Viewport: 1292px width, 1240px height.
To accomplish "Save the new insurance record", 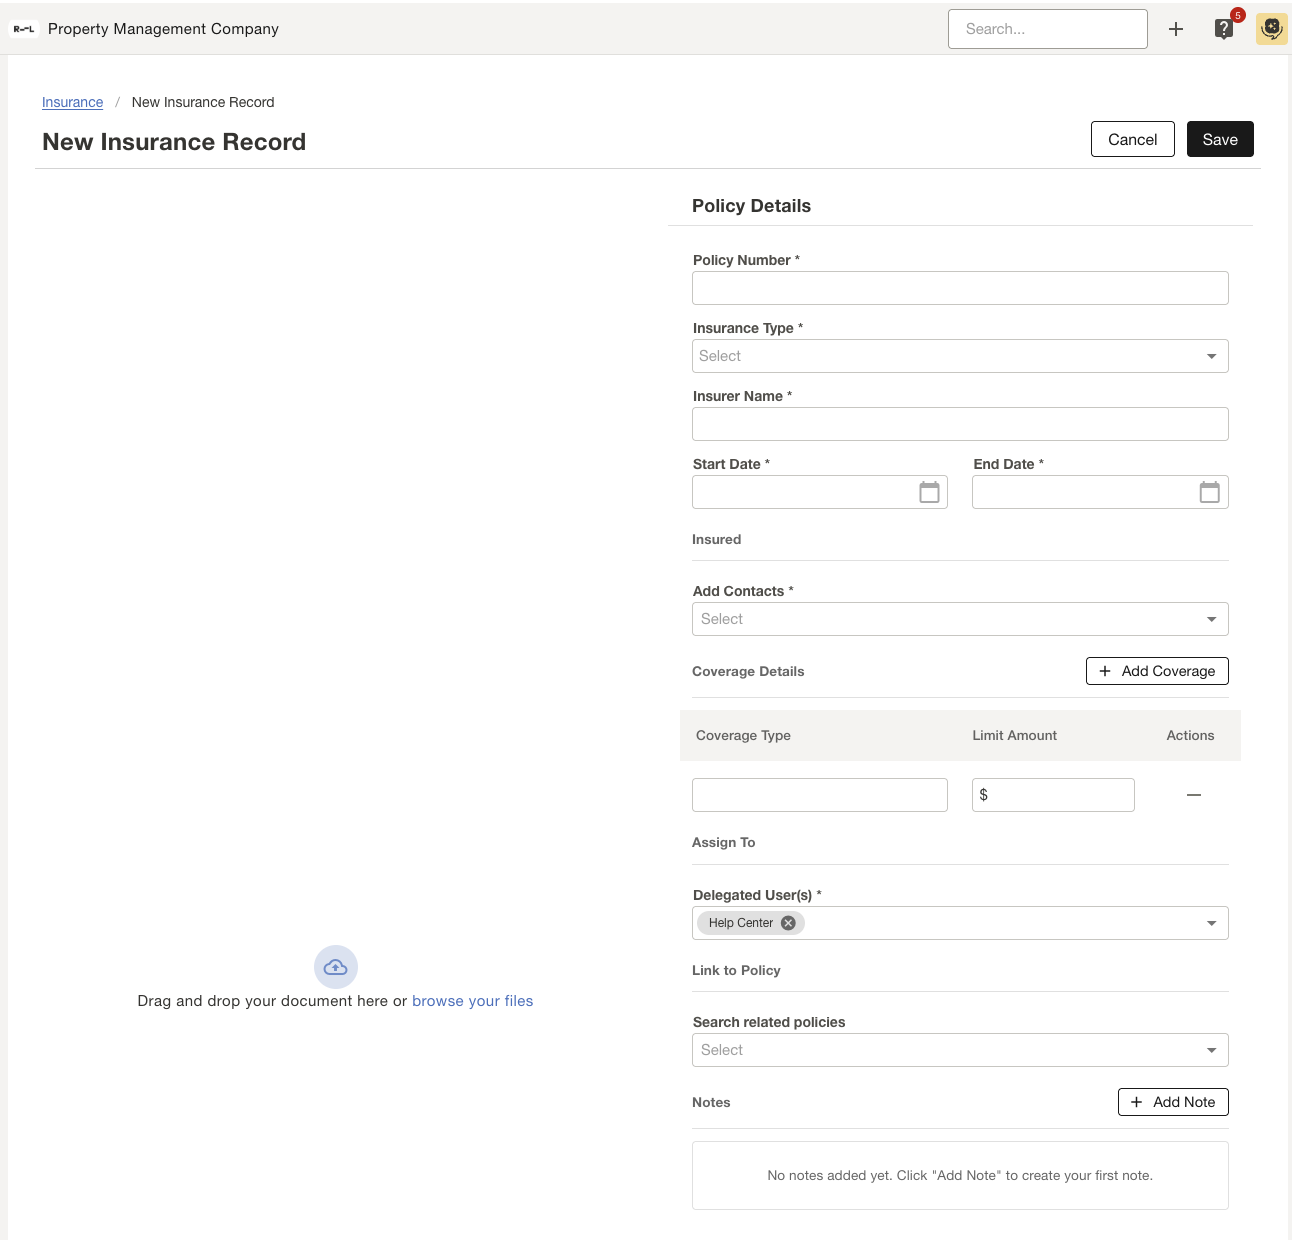I will tap(1219, 139).
